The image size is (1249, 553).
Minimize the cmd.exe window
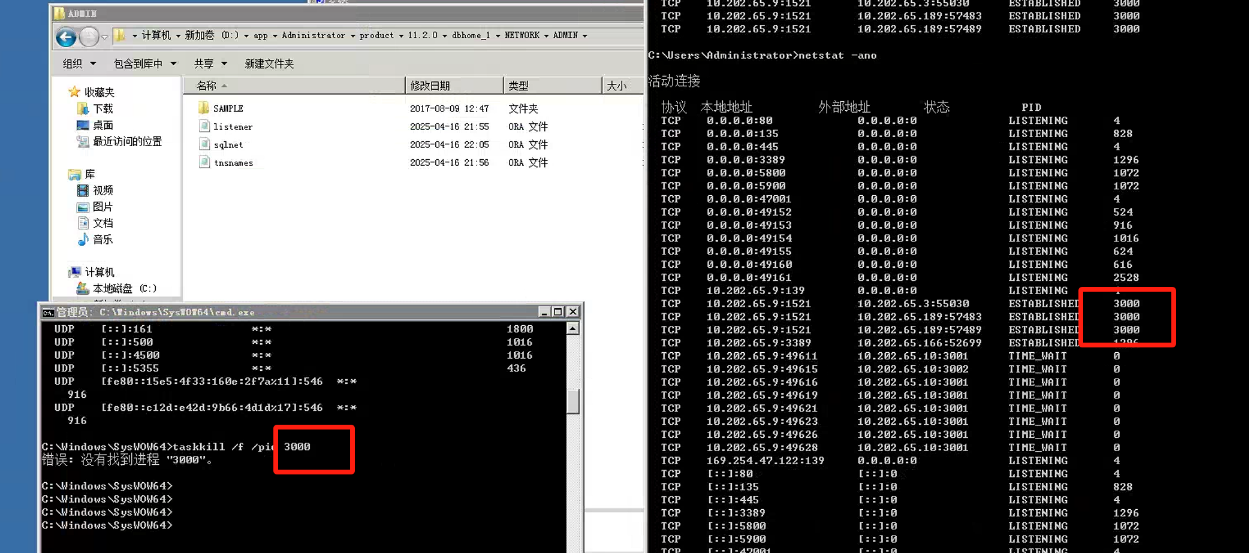(x=545, y=312)
